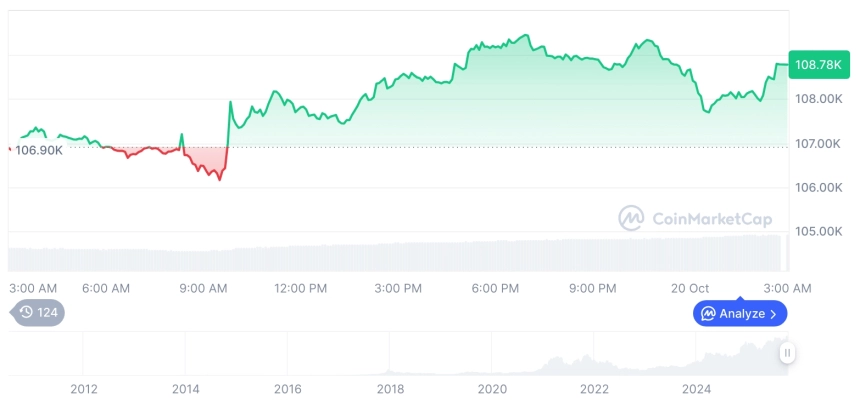Click the 12:00 PM time axis label

(x=301, y=288)
